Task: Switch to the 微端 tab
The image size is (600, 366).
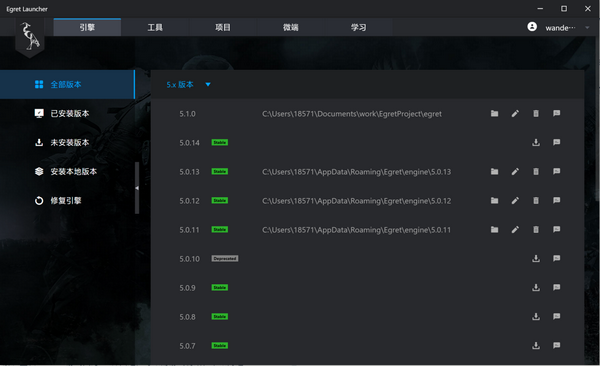Action: point(290,27)
